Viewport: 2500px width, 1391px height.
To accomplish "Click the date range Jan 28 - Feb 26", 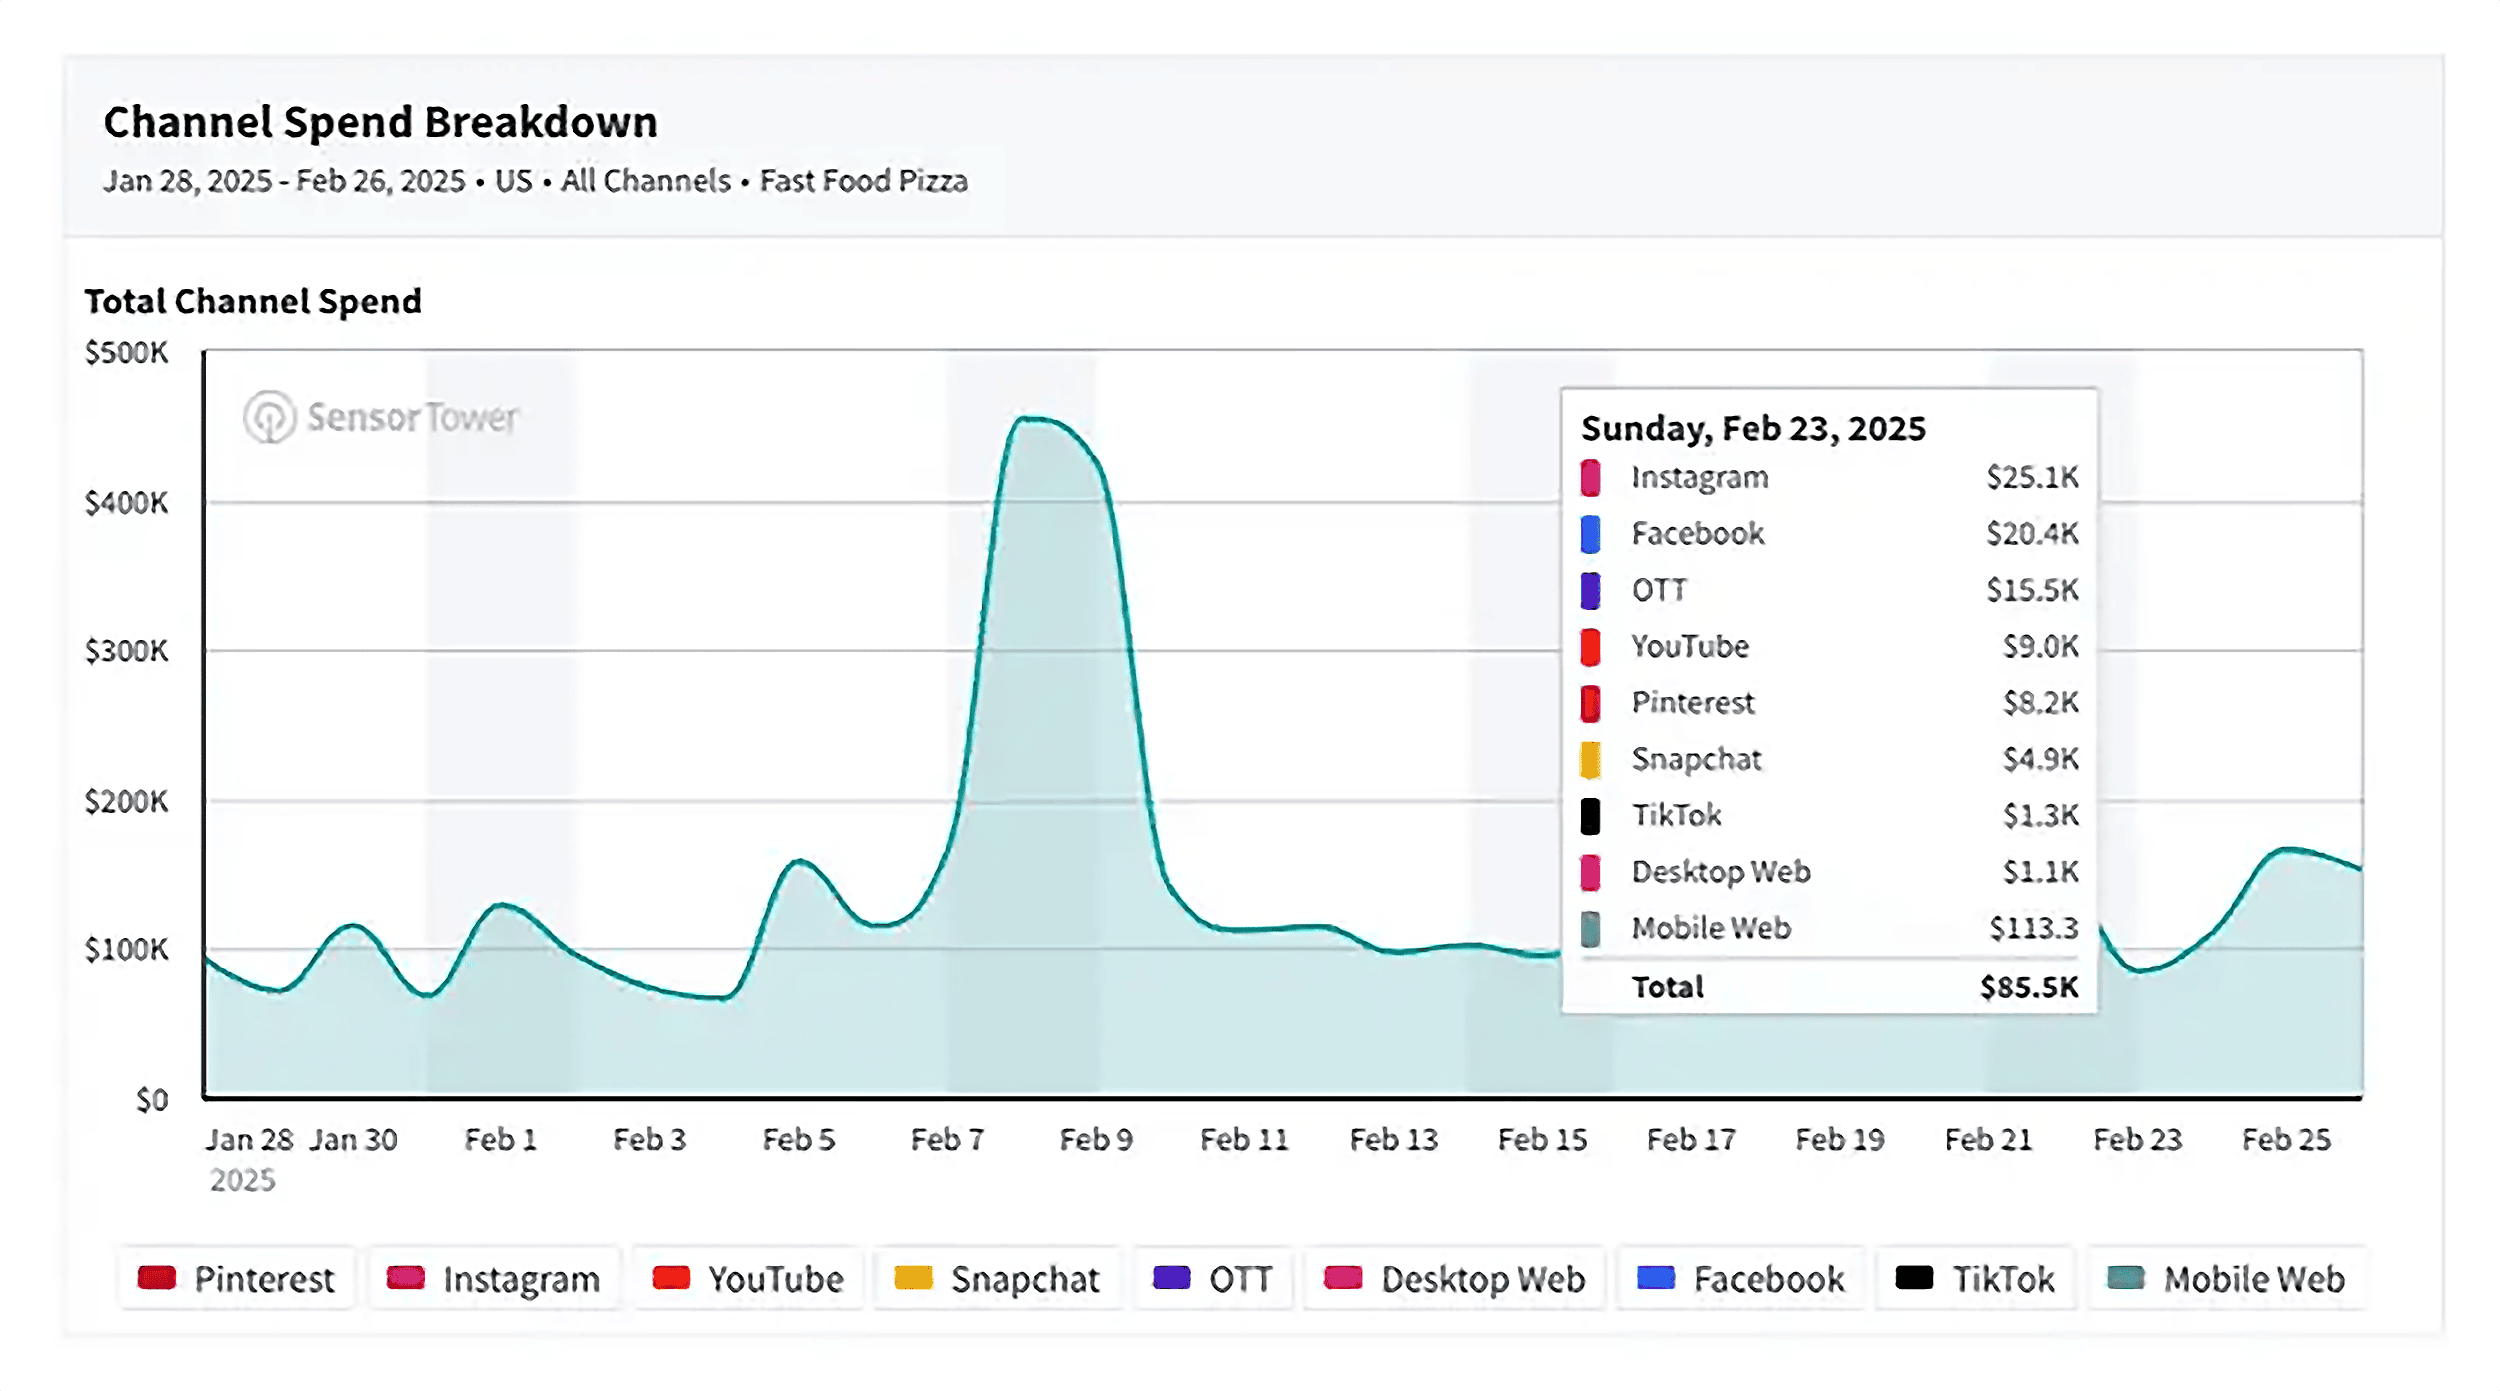I will click(285, 181).
